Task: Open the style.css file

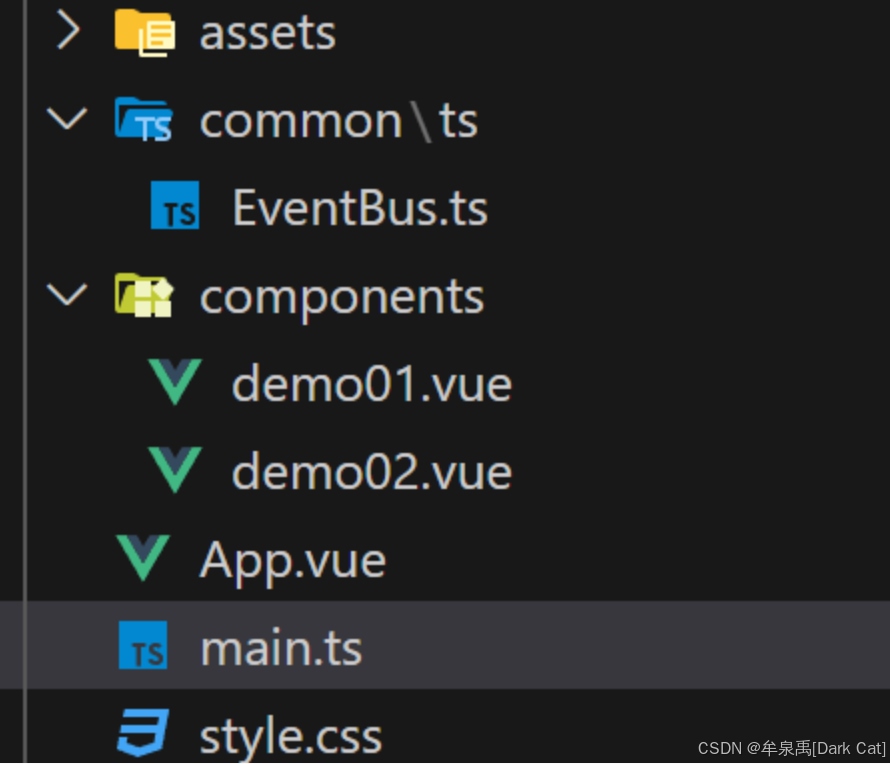Action: (x=291, y=736)
